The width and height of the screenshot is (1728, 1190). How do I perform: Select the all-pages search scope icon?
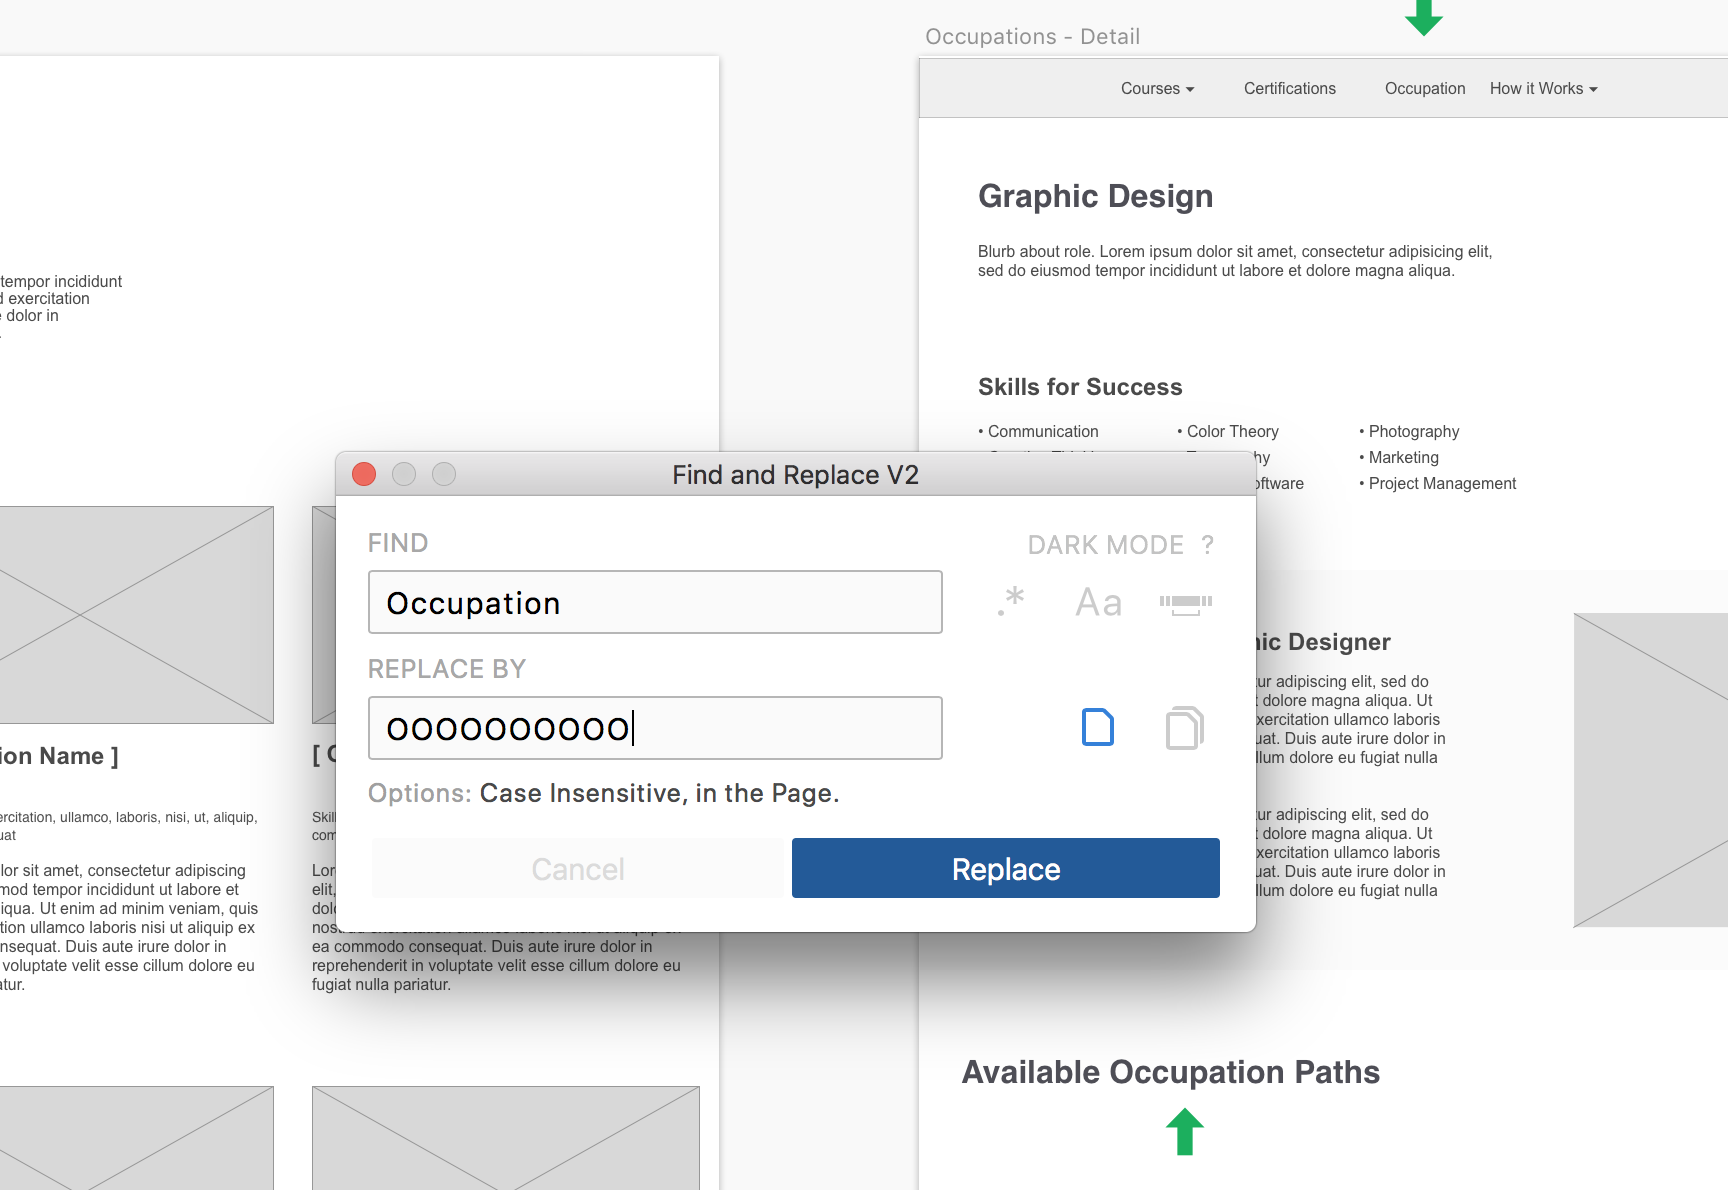pos(1183,727)
